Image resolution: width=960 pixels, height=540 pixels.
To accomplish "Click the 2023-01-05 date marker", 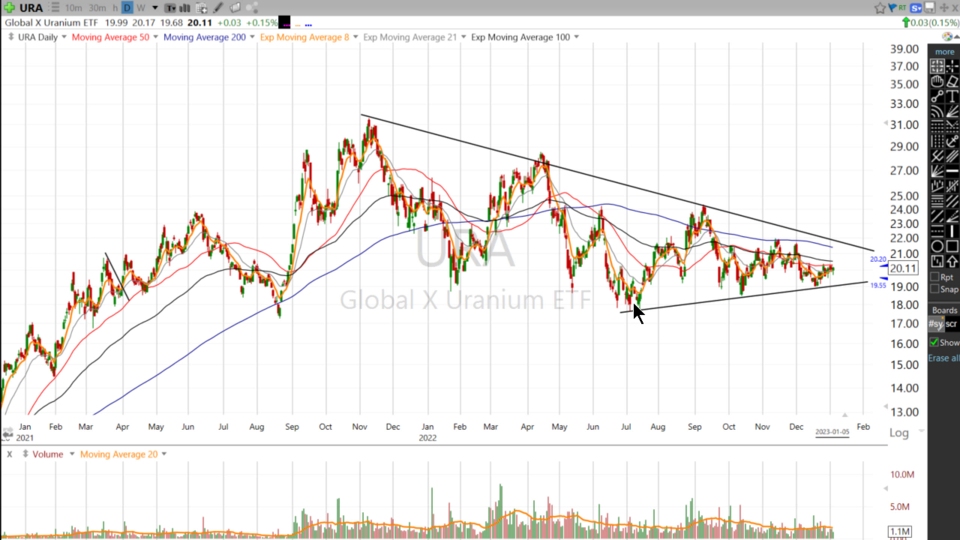I will (832, 432).
